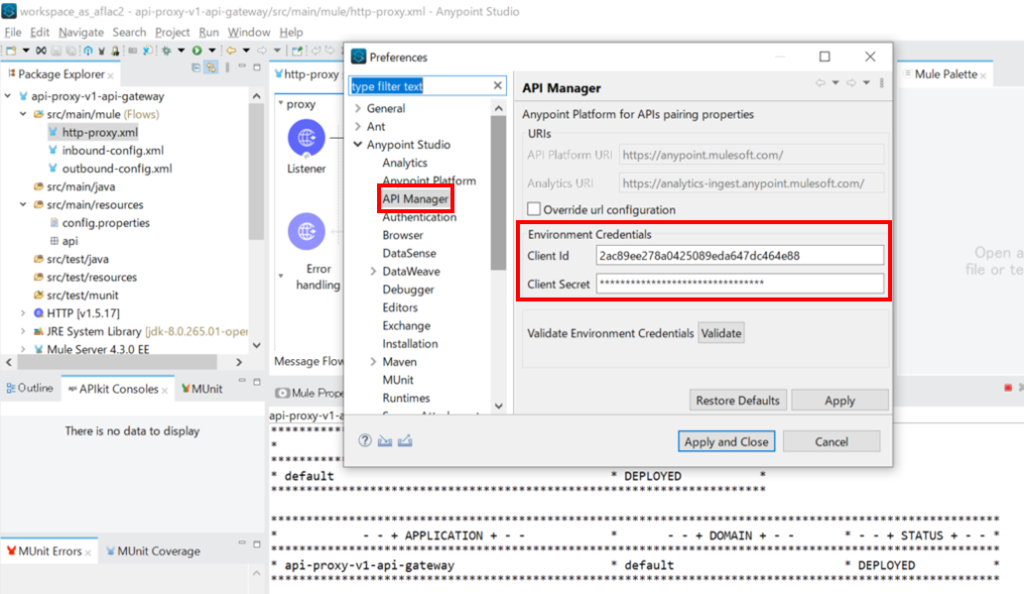Toggle Link with Editor in Package Explorer
The width and height of the screenshot is (1024, 594).
211,68
